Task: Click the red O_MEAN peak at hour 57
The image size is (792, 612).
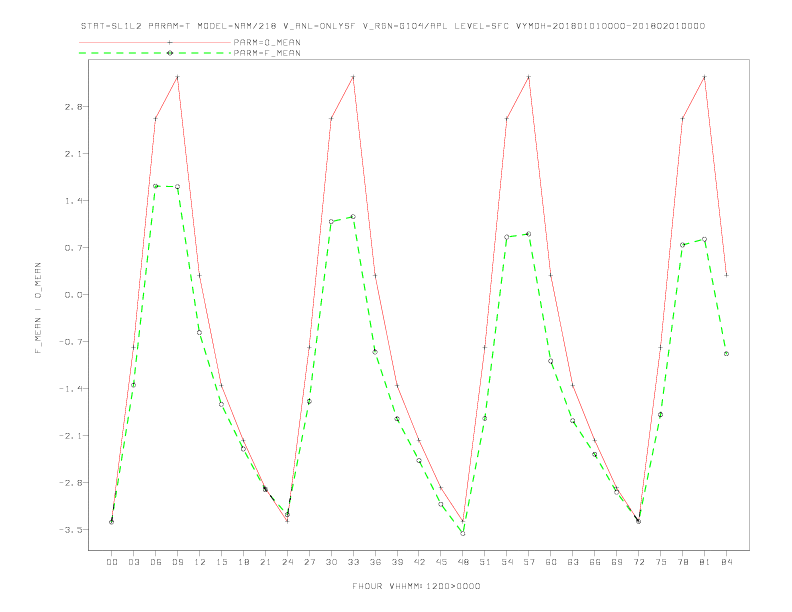Action: pos(529,77)
